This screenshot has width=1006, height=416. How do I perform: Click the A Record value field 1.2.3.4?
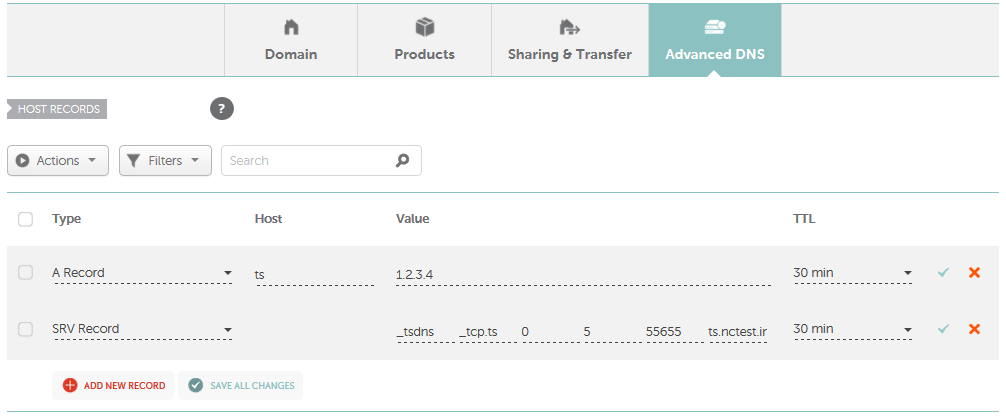coord(583,275)
